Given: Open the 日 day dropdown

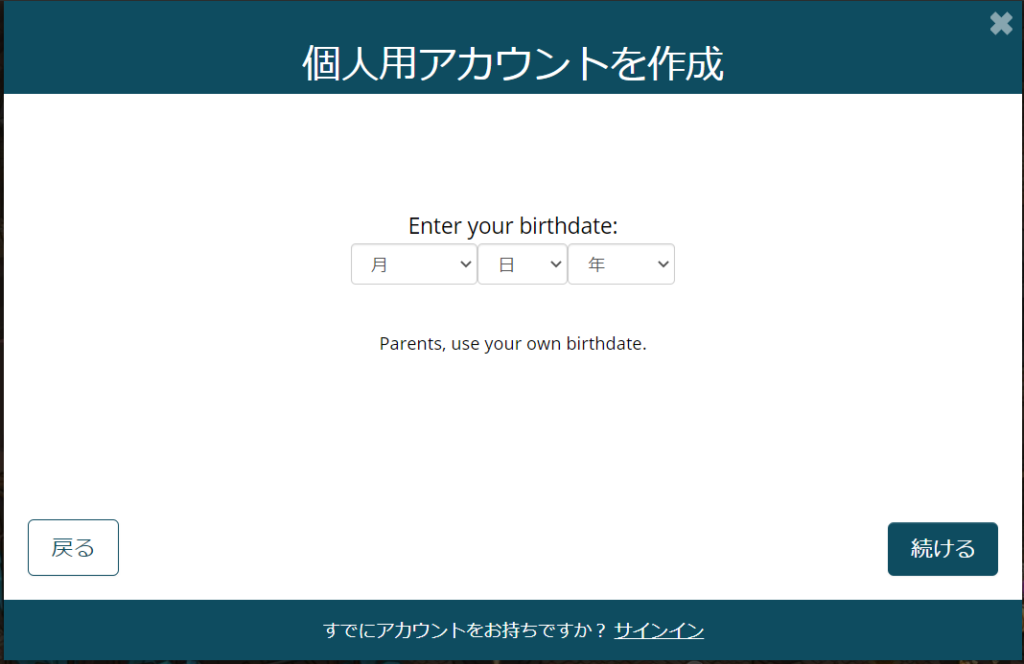Looking at the screenshot, I should coord(522,264).
